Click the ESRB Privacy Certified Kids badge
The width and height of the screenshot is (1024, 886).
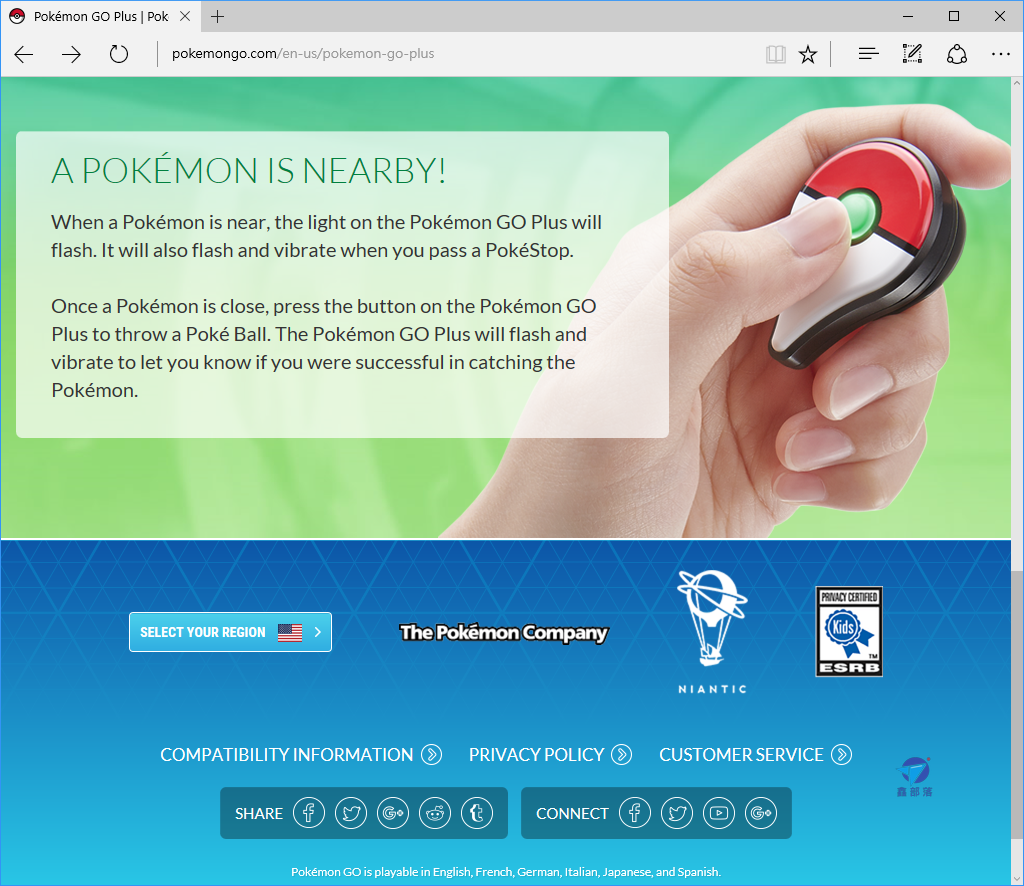click(849, 631)
